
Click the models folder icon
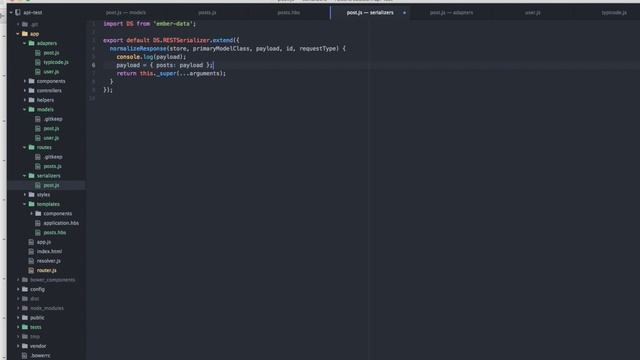tap(31, 109)
